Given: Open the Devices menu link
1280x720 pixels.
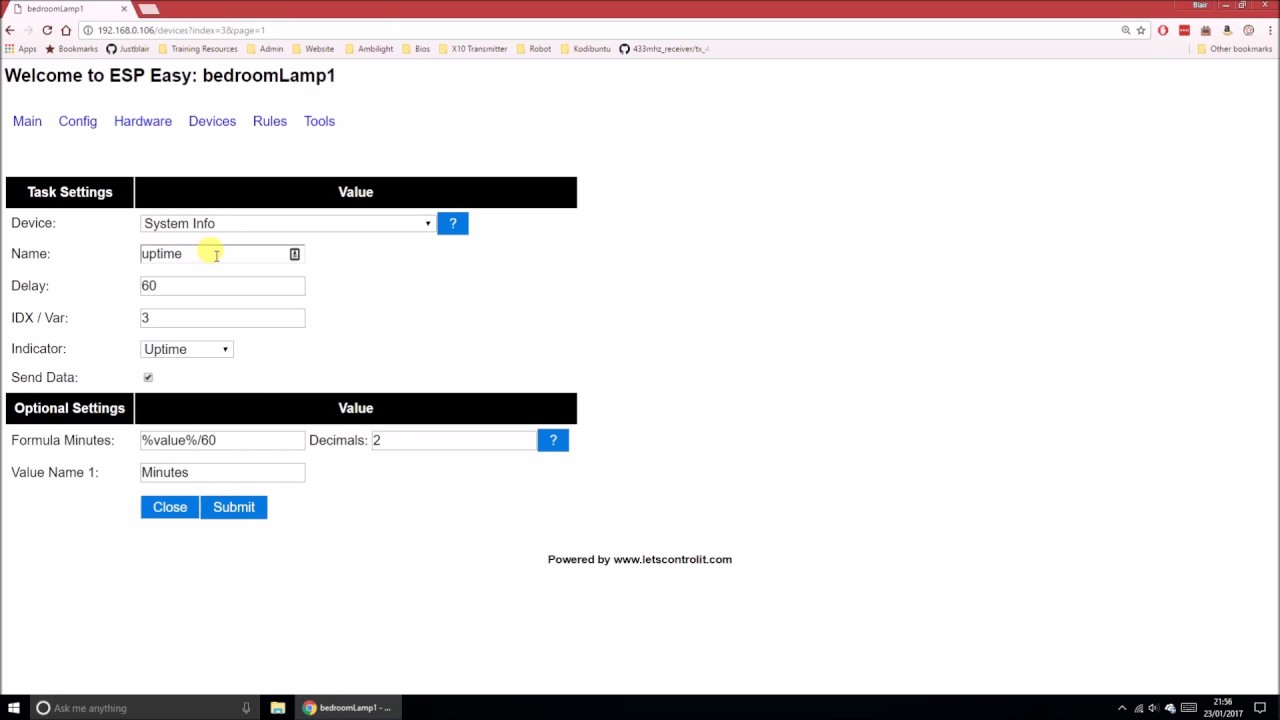Looking at the screenshot, I should pyautogui.click(x=212, y=121).
